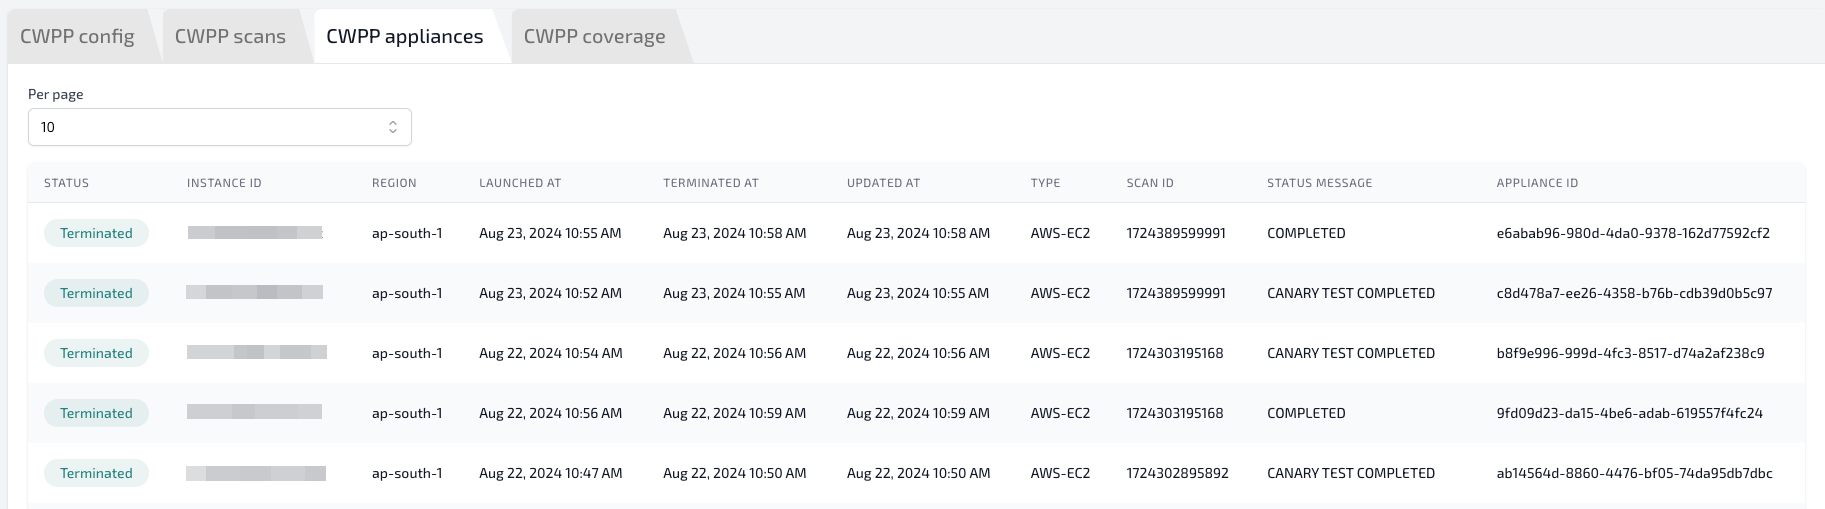Viewport: 1825px width, 509px height.
Task: Sort by the STATUS column header
Action: [66, 183]
